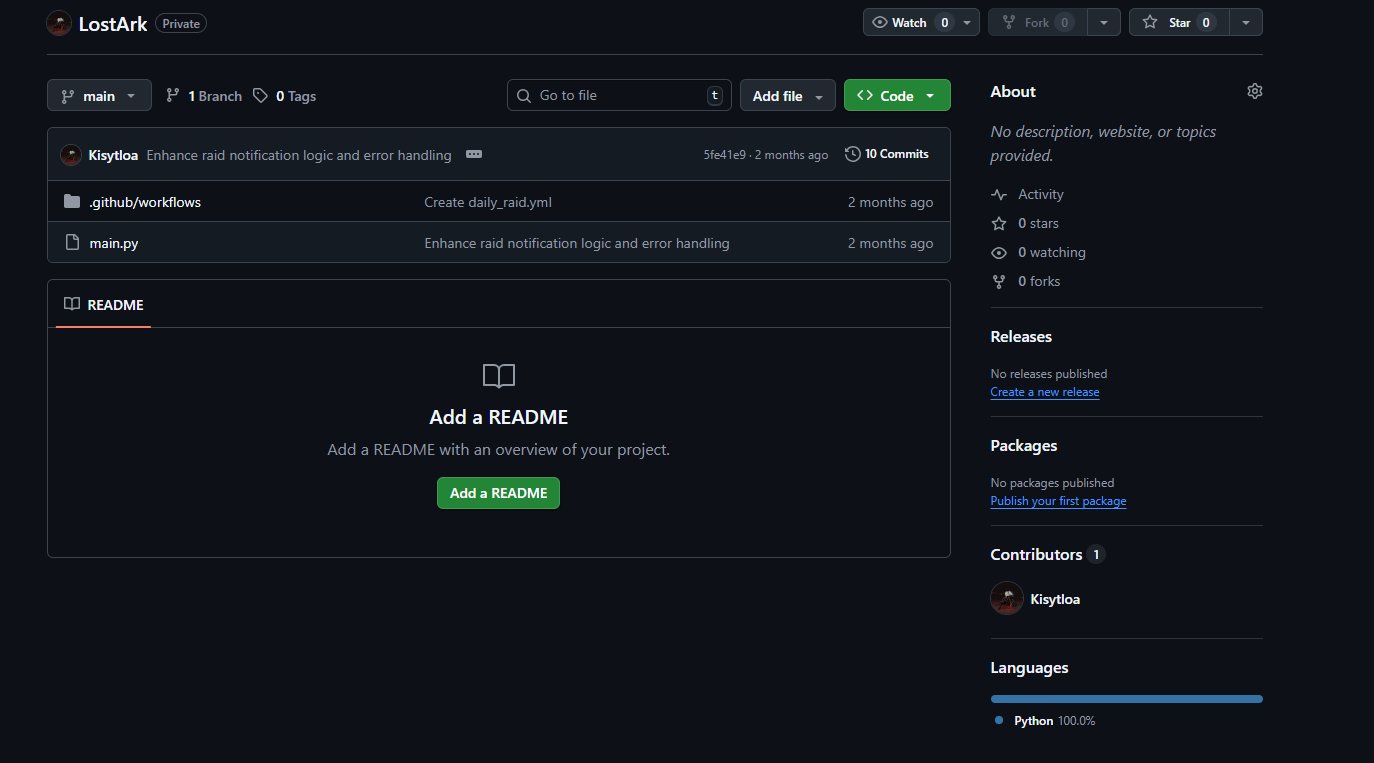The height and width of the screenshot is (763, 1374).
Task: Open the Watch notifications dropdown
Action: (921, 22)
